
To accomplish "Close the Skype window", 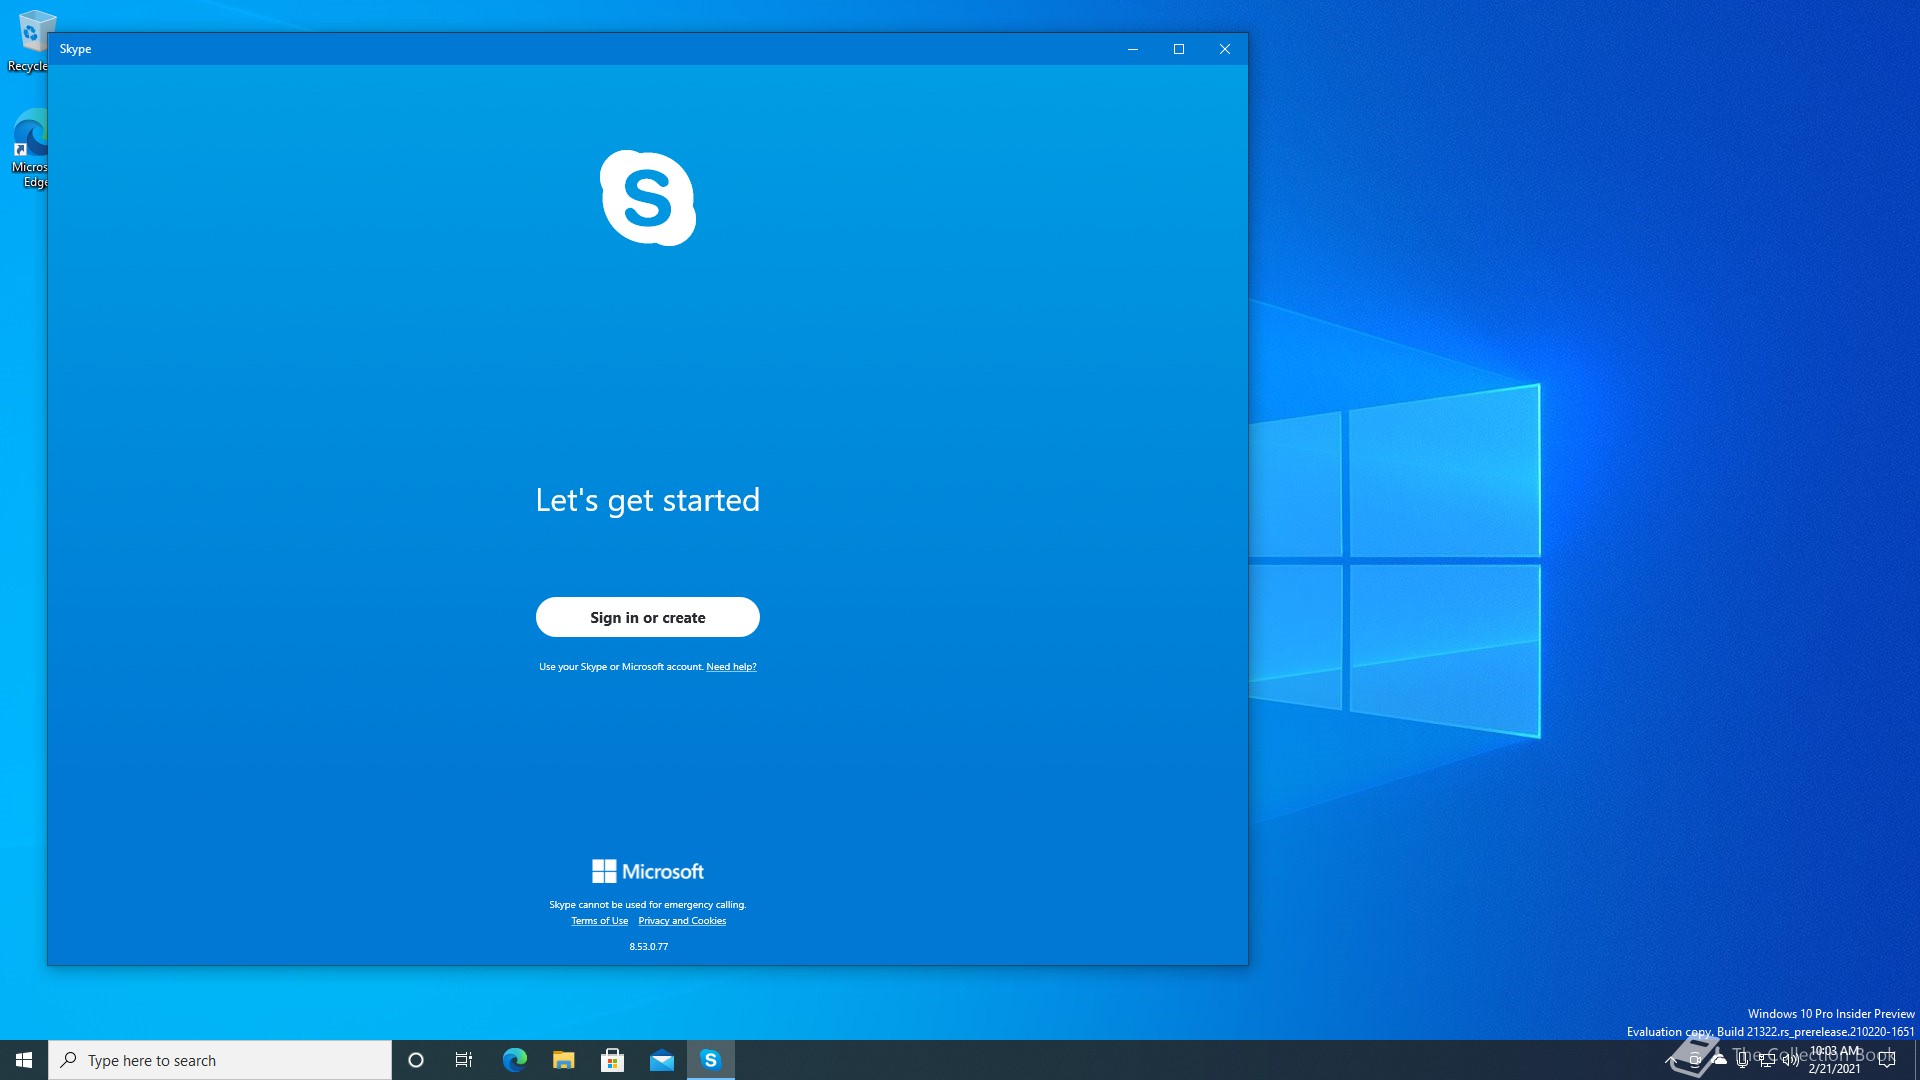I will point(1225,49).
